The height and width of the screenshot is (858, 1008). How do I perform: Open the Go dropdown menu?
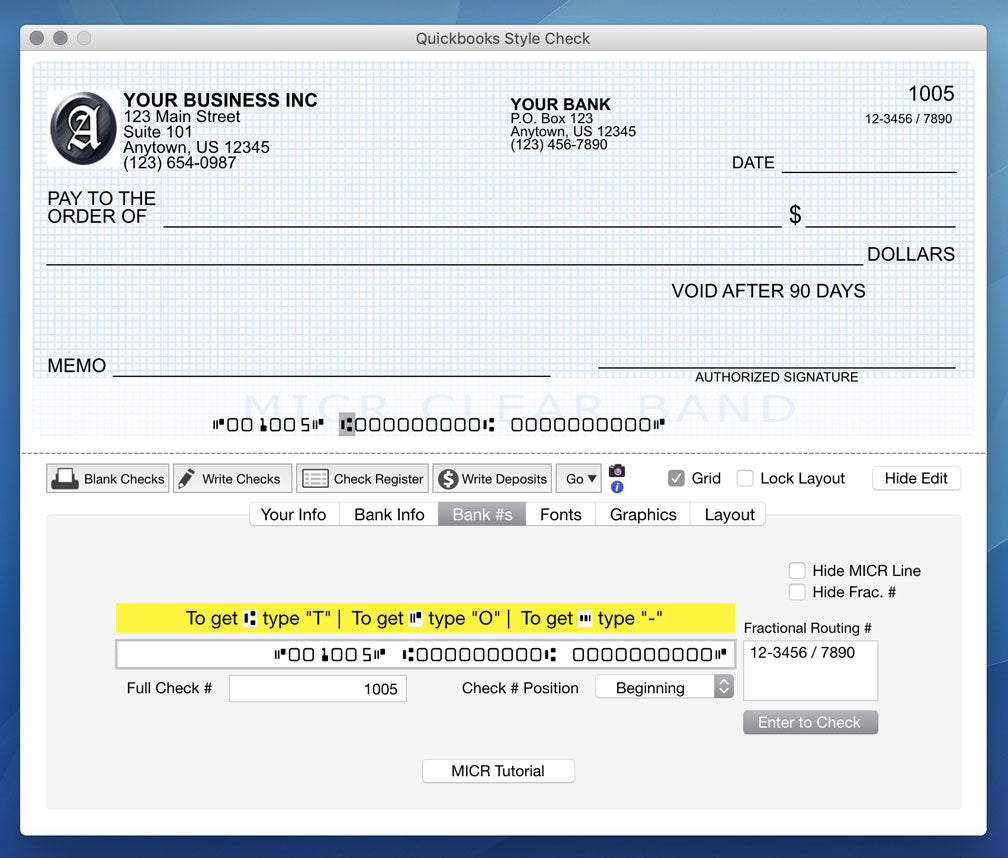click(578, 478)
